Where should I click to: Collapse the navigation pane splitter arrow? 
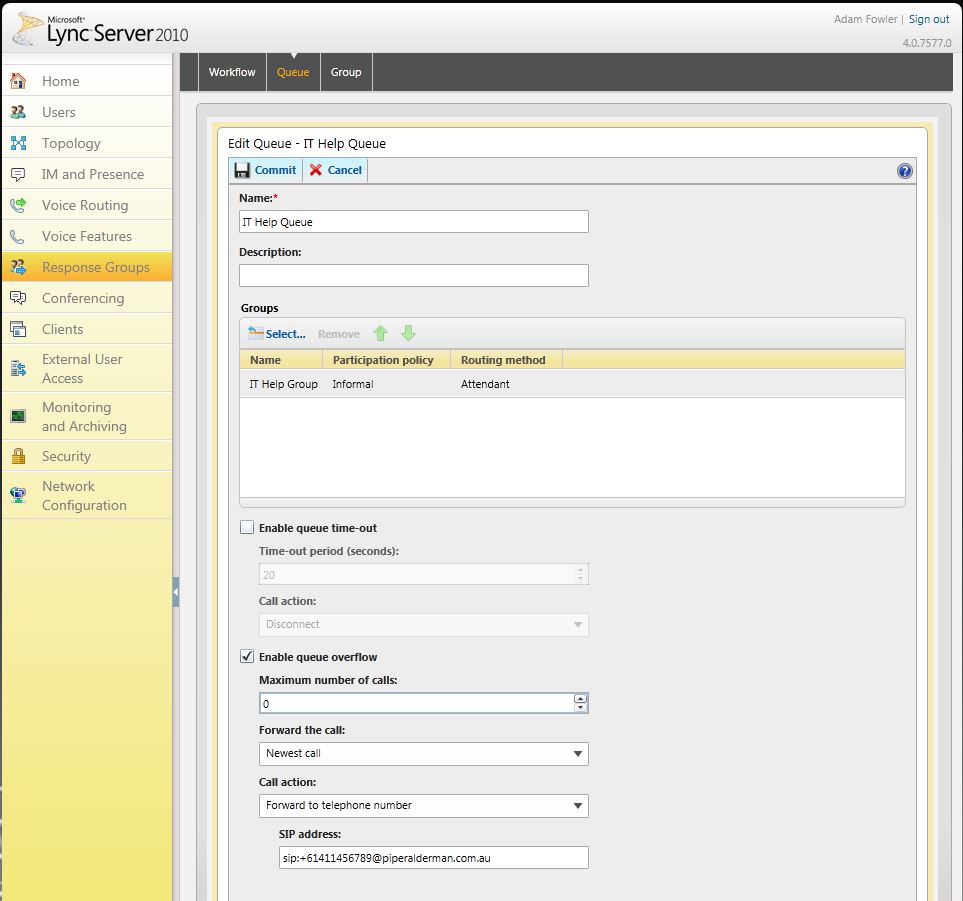(176, 592)
